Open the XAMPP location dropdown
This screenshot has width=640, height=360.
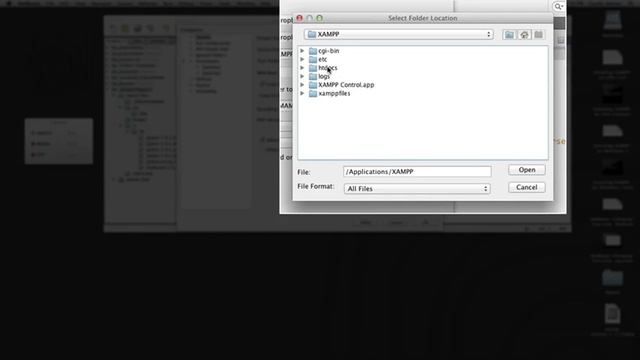(x=398, y=34)
